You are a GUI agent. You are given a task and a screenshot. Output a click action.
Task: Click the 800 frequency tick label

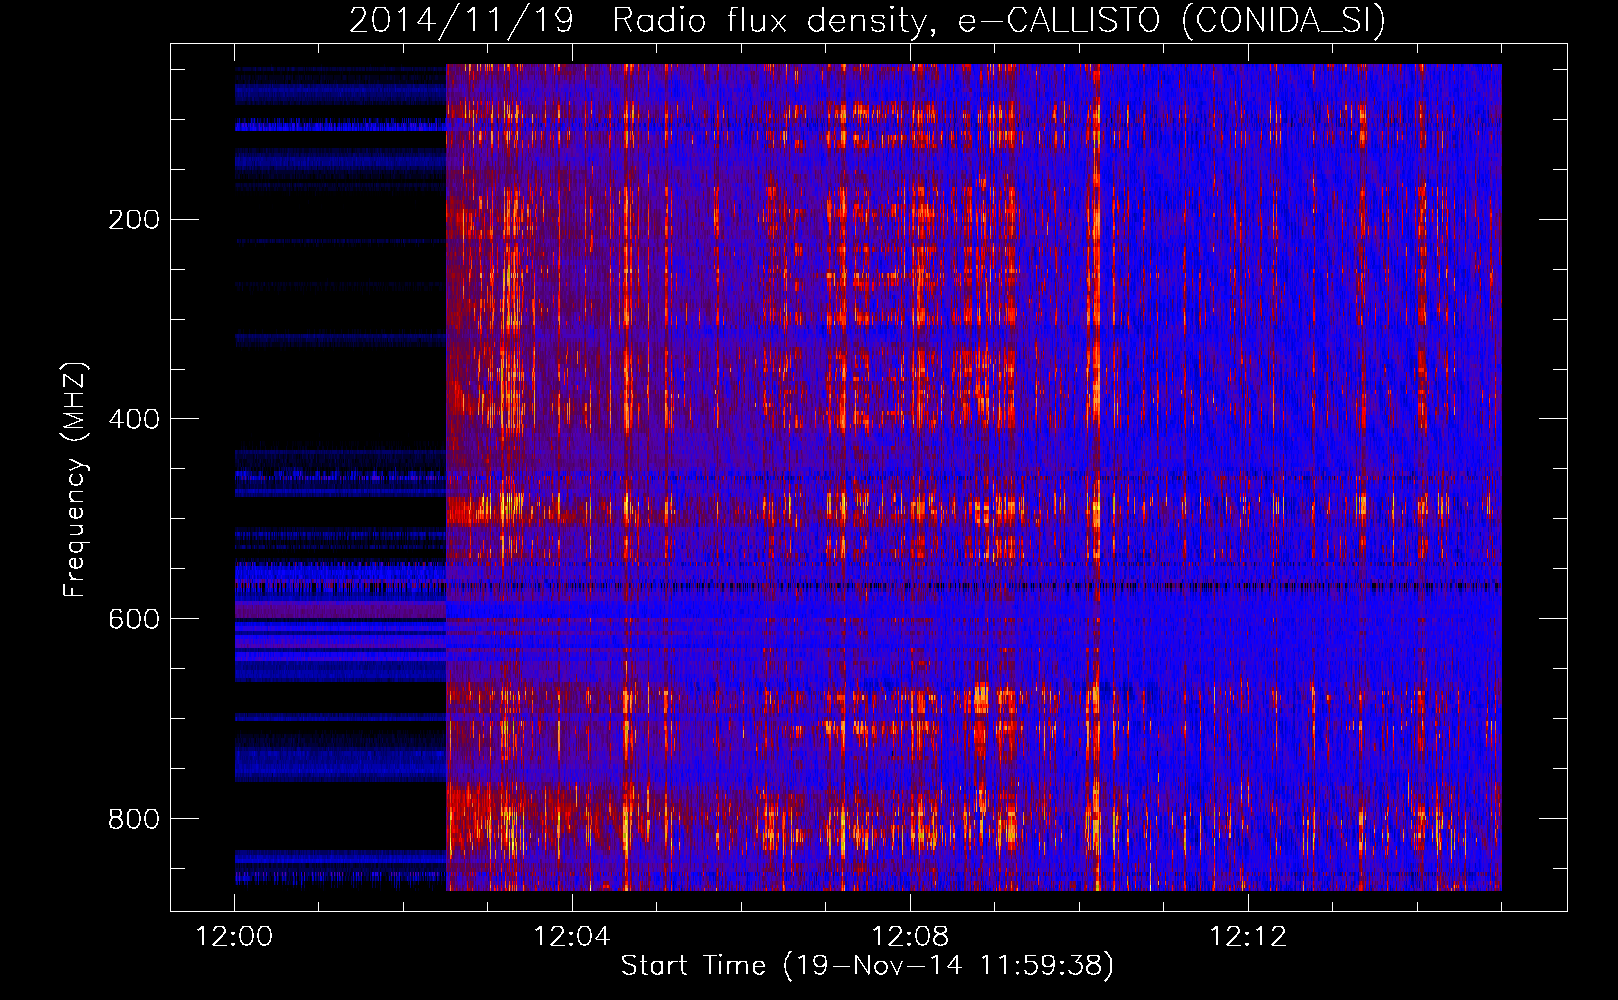tap(134, 820)
